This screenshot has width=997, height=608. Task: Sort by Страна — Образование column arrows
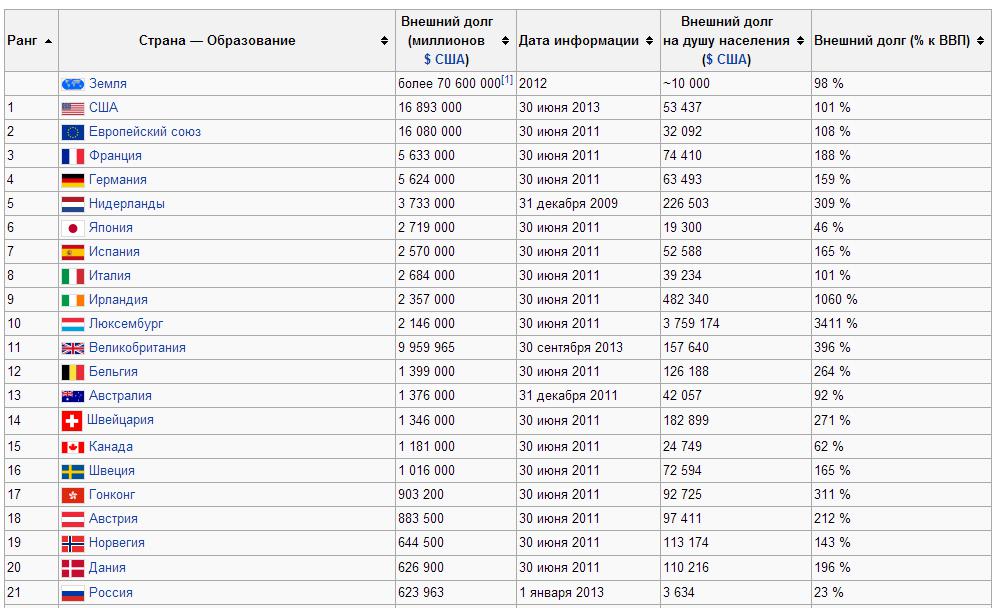click(x=385, y=41)
